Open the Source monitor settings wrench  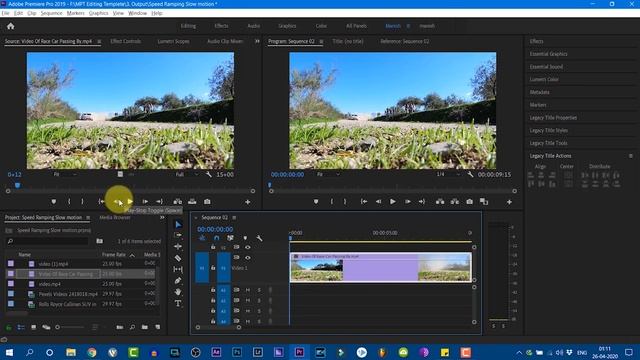[x=209, y=174]
